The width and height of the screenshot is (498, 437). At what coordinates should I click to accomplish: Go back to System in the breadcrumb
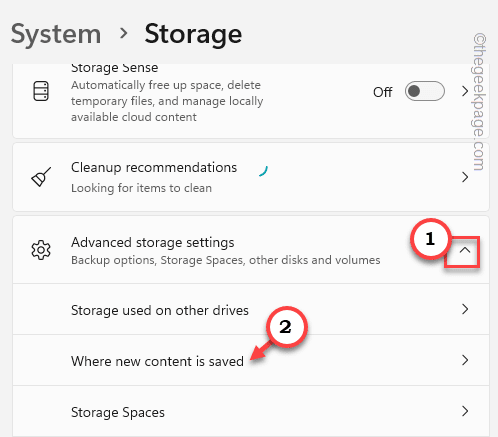click(x=56, y=35)
